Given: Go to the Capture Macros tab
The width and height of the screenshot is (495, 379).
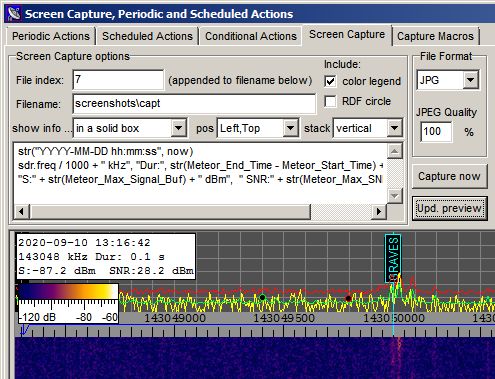Looking at the screenshot, I should (435, 36).
